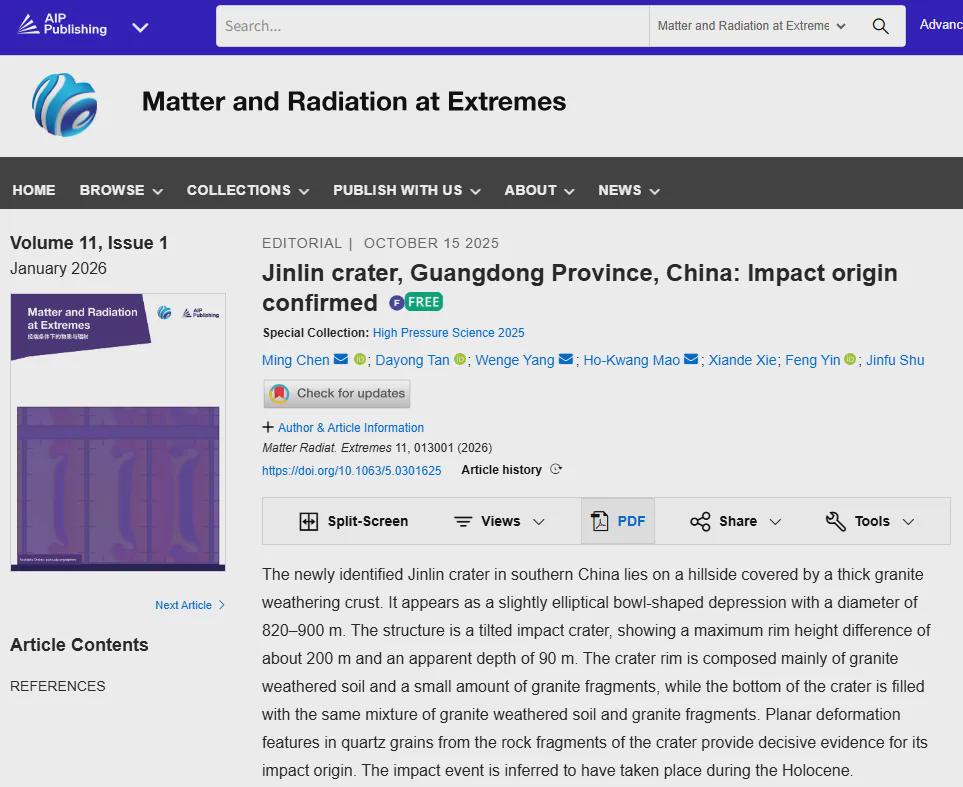Click the journal globe logo
Image resolution: width=963 pixels, height=787 pixels.
[x=65, y=104]
